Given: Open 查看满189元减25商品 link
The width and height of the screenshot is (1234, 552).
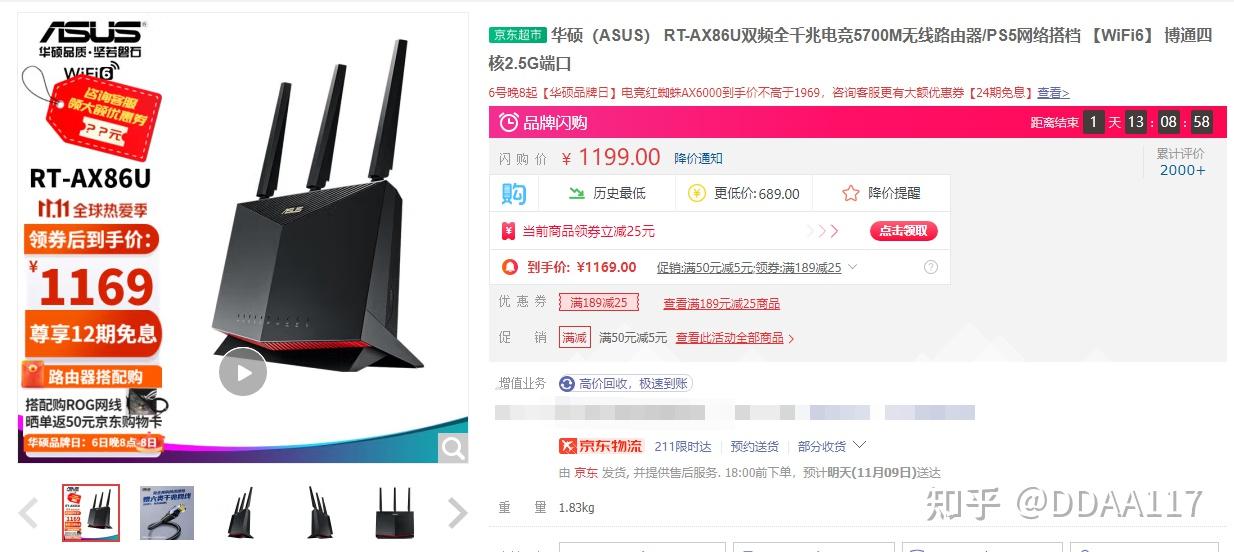Looking at the screenshot, I should click(721, 303).
